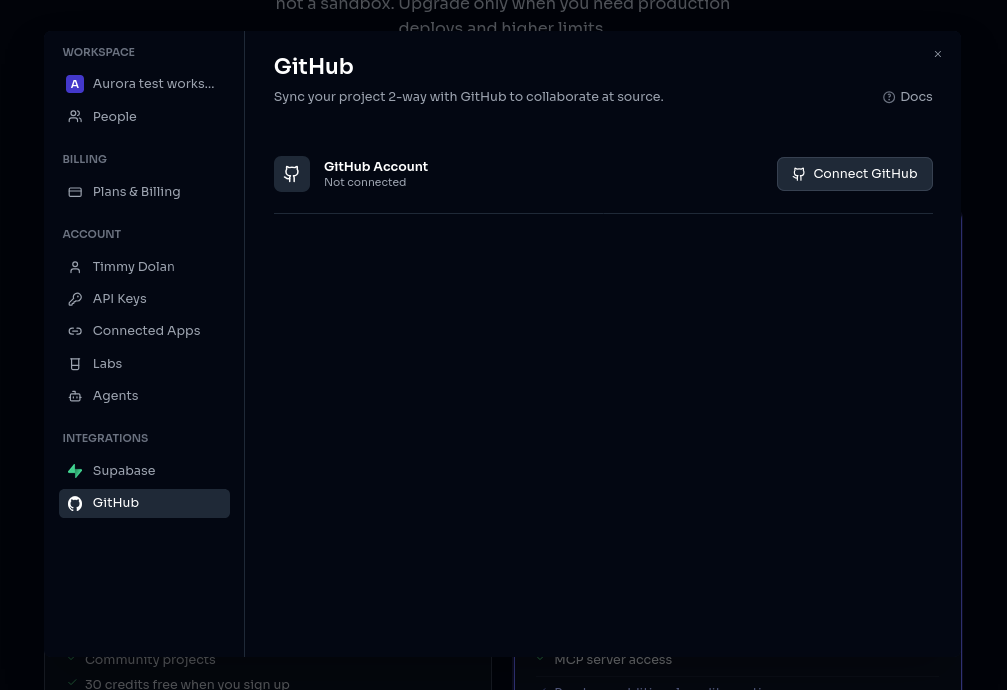Click the help circle icon beside Docs
Screen dimensions: 1007x690
pos(889,97)
